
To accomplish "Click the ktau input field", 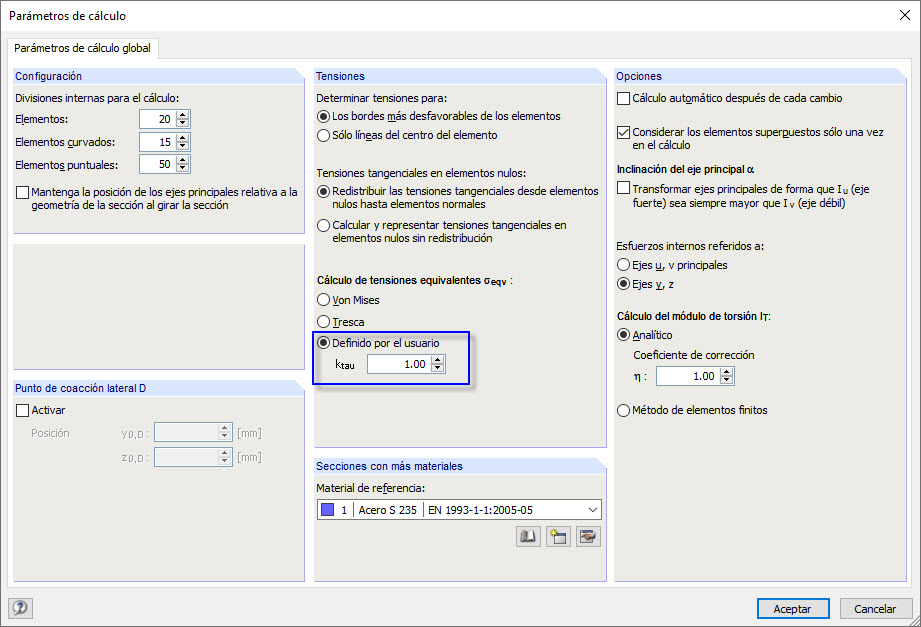I will [399, 364].
